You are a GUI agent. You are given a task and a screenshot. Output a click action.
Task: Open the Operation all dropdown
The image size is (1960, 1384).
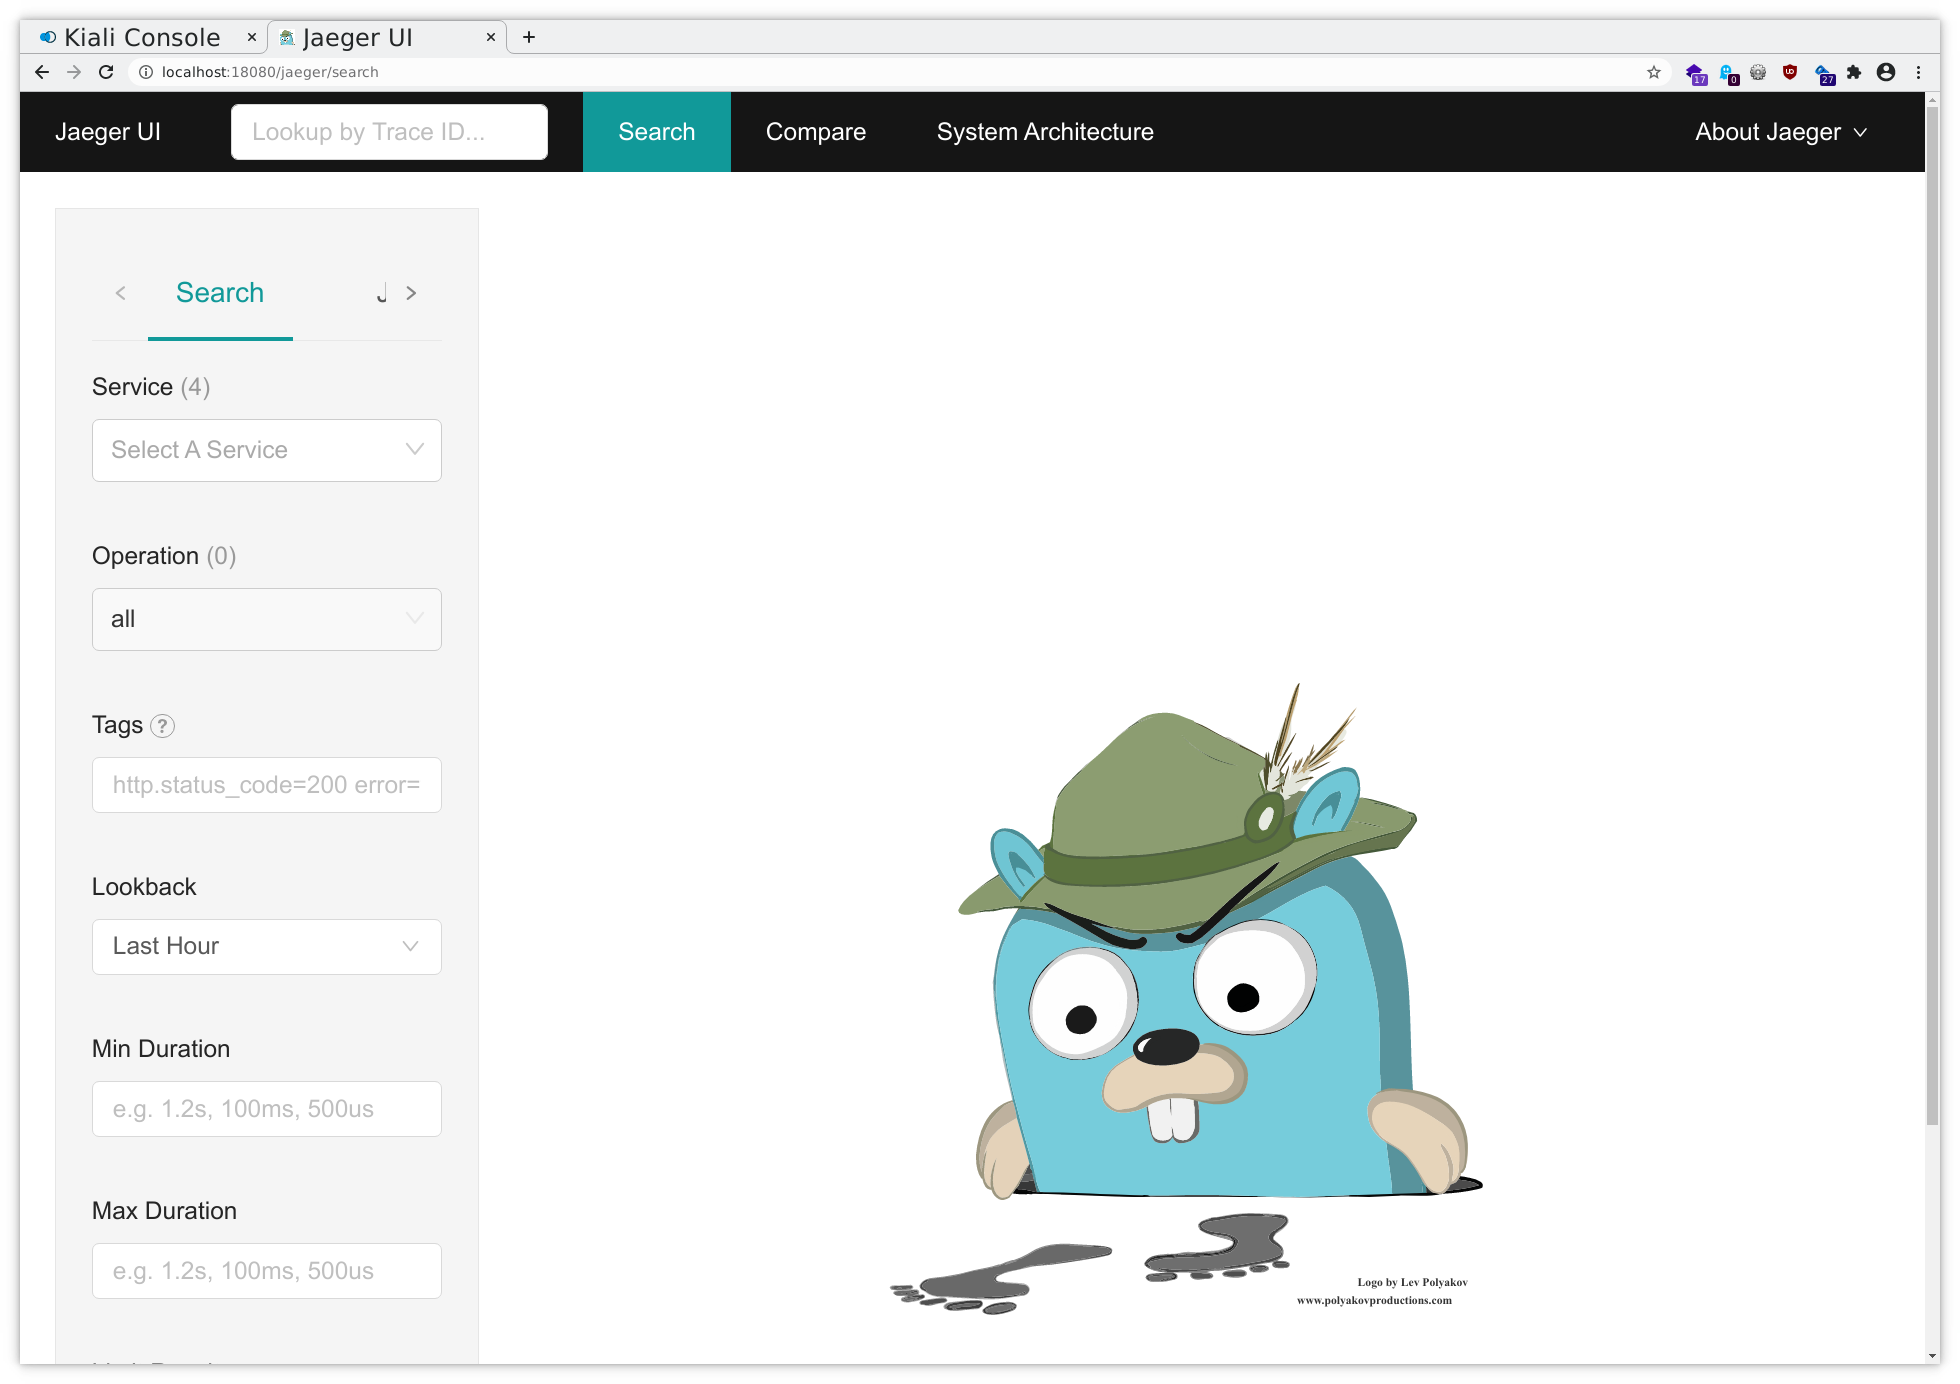pyautogui.click(x=266, y=619)
